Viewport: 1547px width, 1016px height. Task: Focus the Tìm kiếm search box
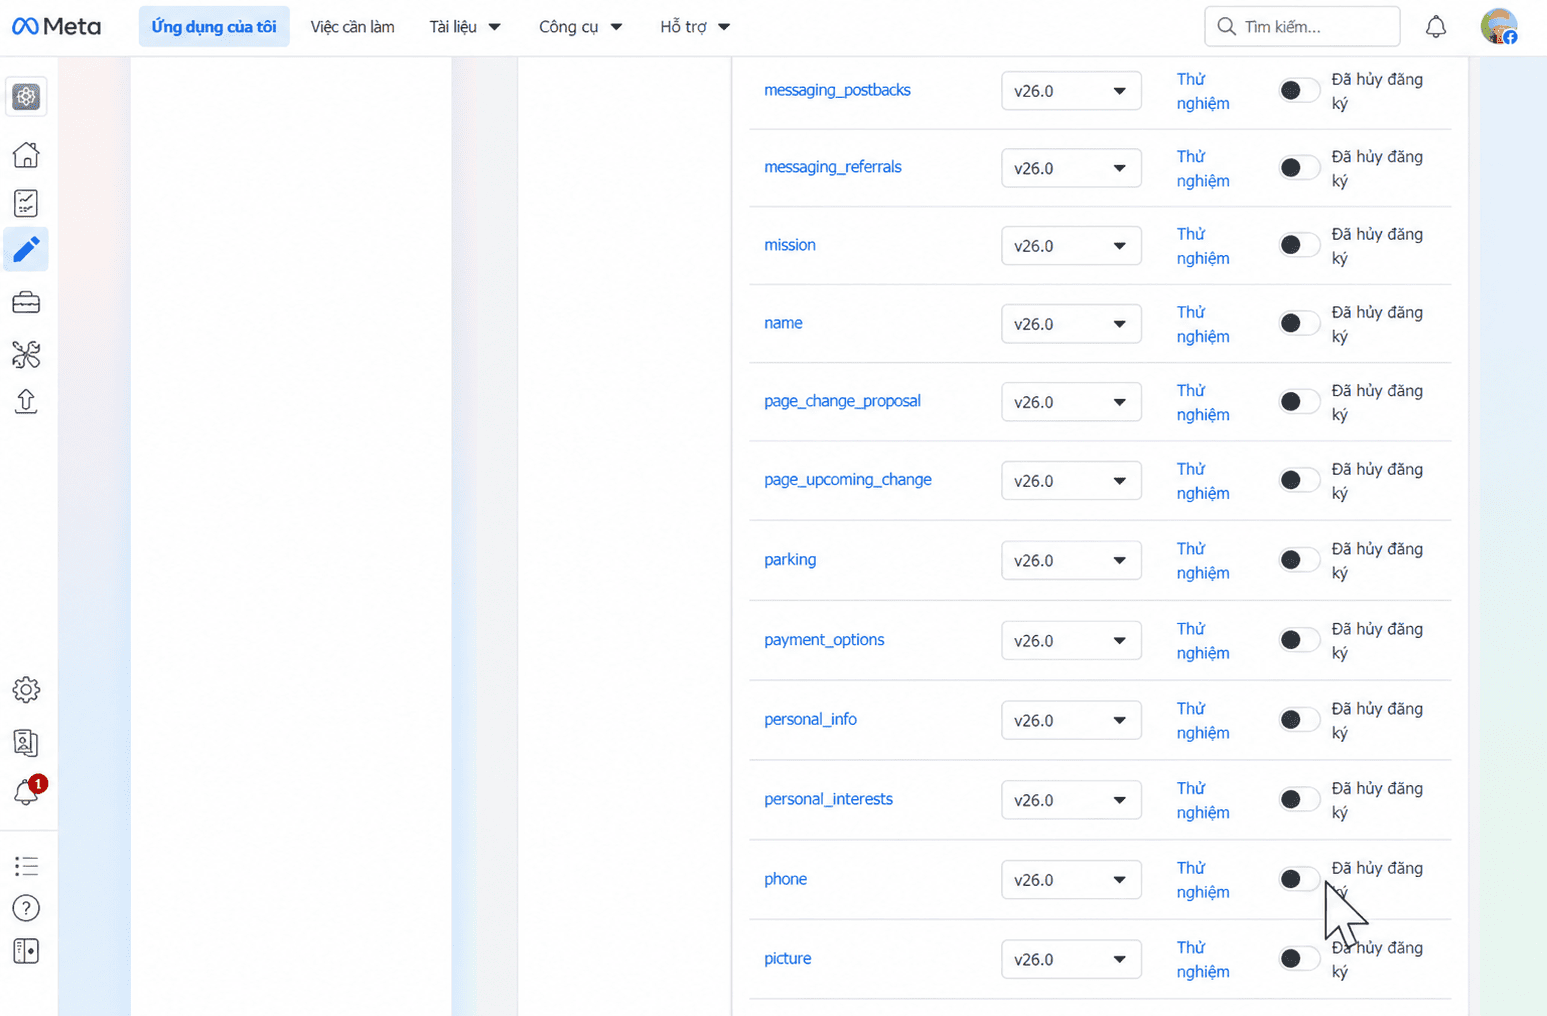[x=1302, y=27]
